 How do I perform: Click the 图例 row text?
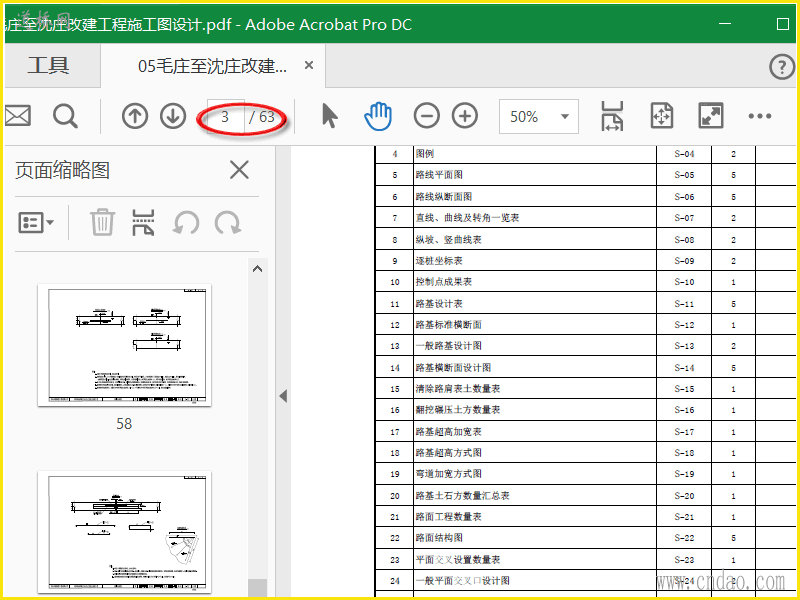[x=424, y=154]
